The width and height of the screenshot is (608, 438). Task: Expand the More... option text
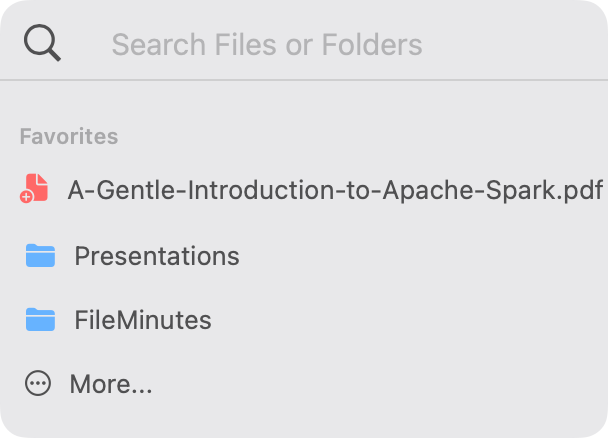111,384
